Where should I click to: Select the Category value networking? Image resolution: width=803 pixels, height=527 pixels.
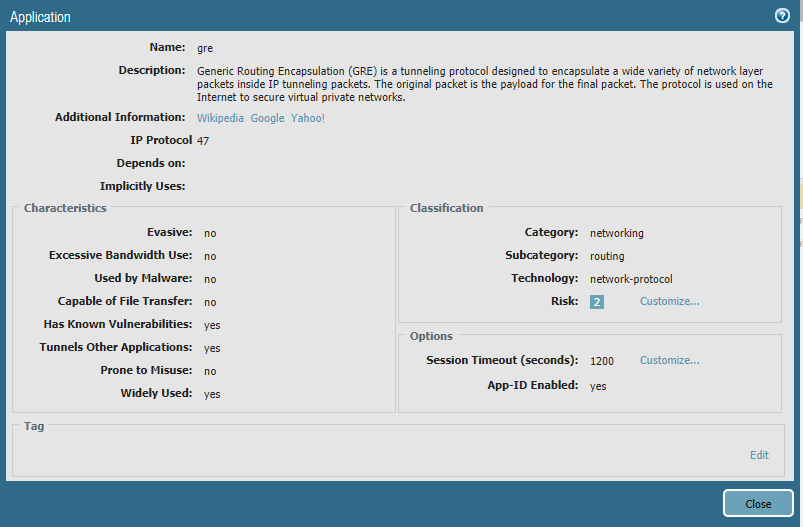(616, 233)
